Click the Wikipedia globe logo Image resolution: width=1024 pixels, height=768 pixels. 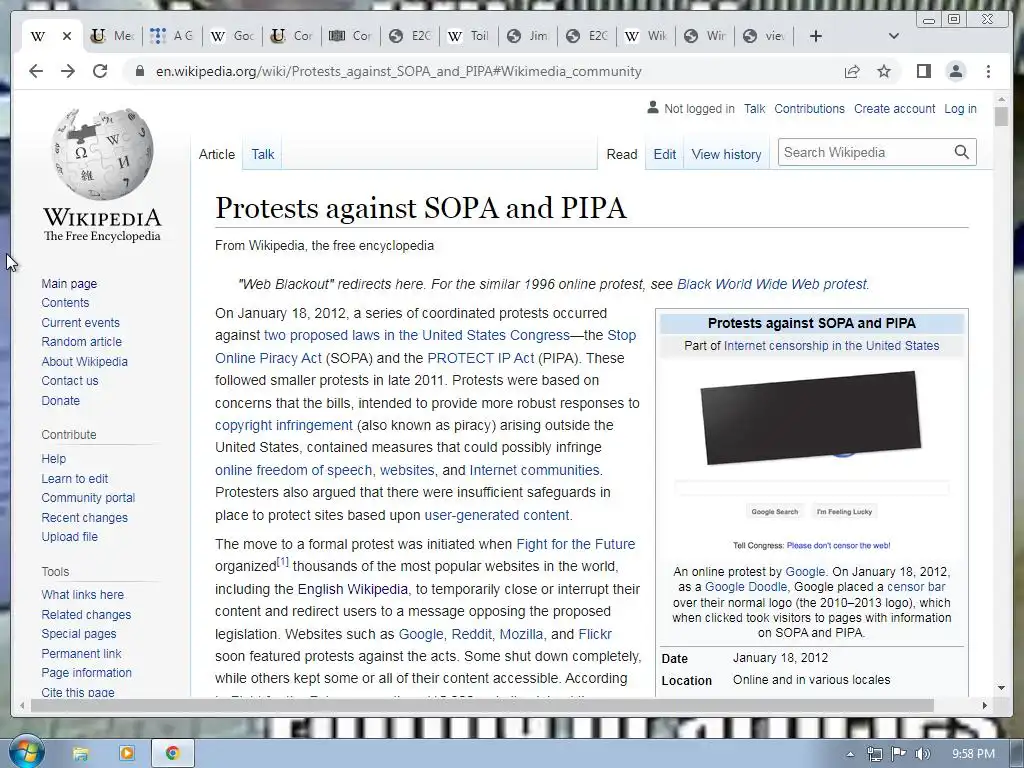point(103,154)
